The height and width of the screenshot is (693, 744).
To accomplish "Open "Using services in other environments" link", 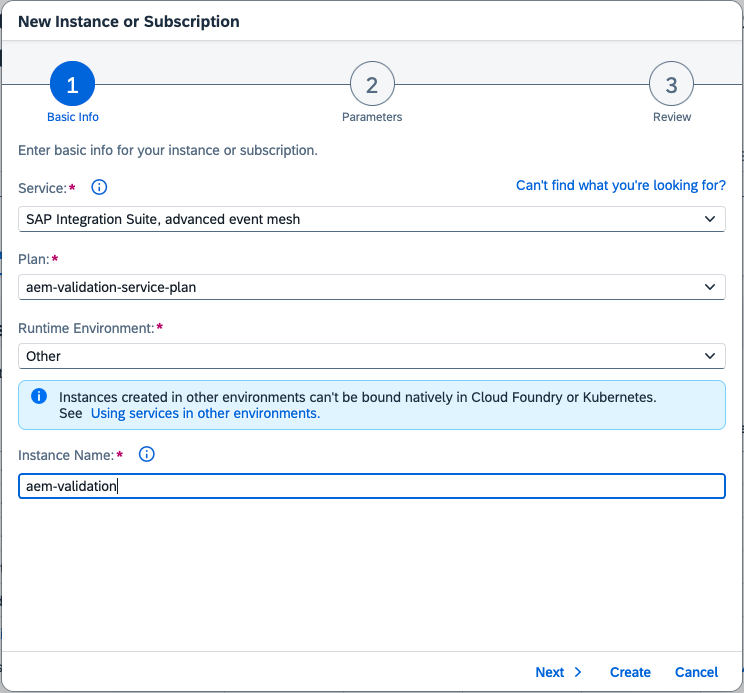I will click(x=205, y=414).
